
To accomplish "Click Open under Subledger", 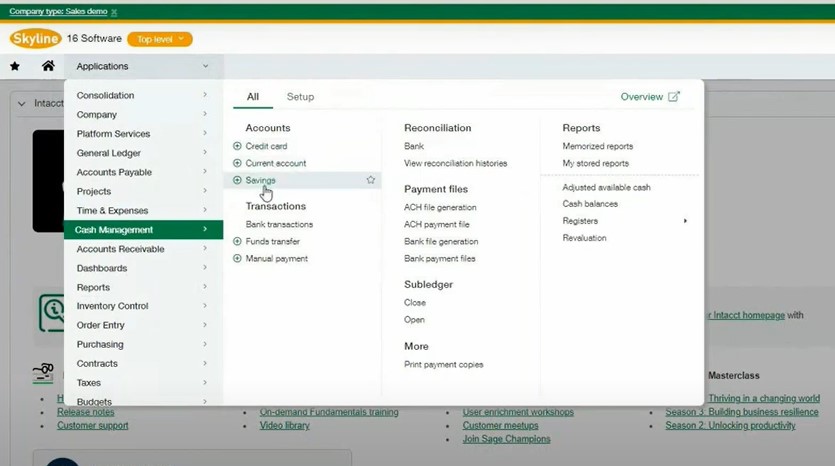I will 414,320.
